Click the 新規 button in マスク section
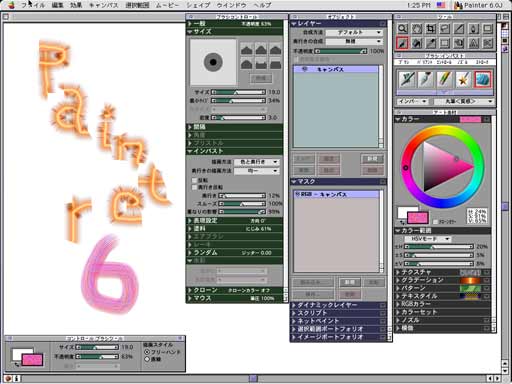The image size is (512, 384). pos(349,282)
